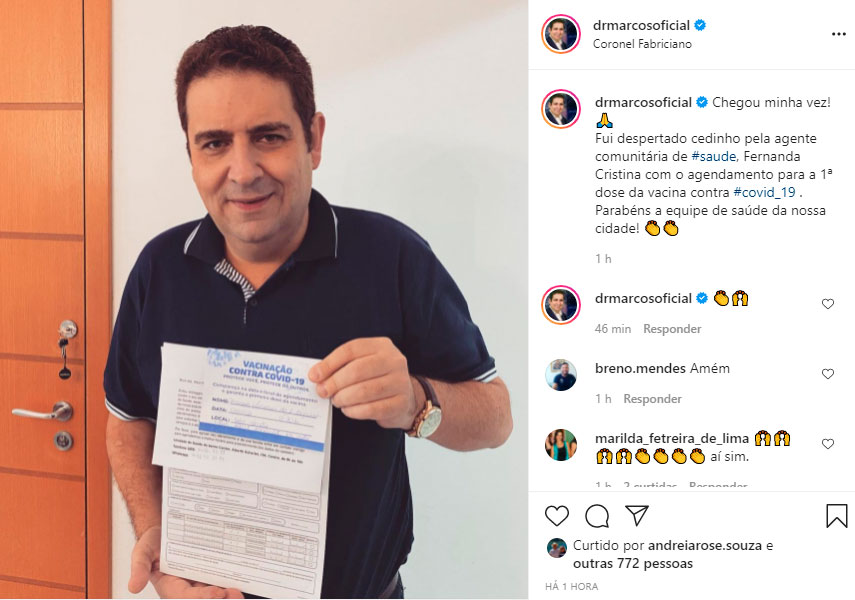View andreiarose.souza profile from likes
The height and width of the screenshot is (600, 855).
(x=705, y=545)
